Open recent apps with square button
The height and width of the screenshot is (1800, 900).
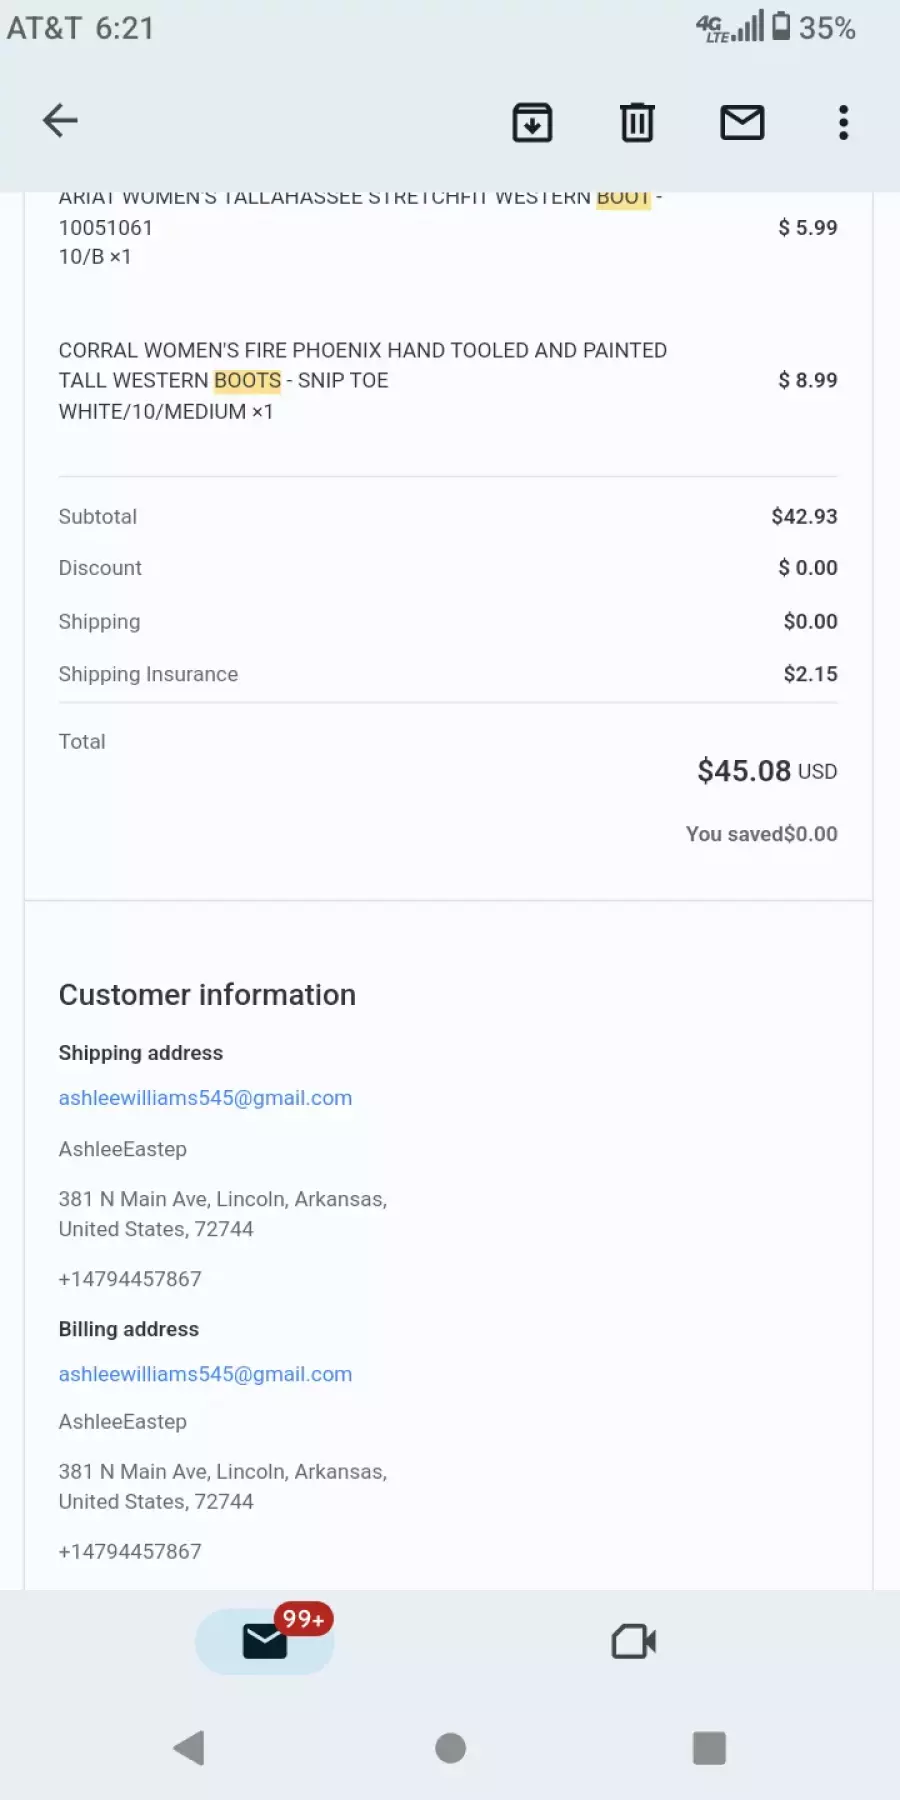709,1748
